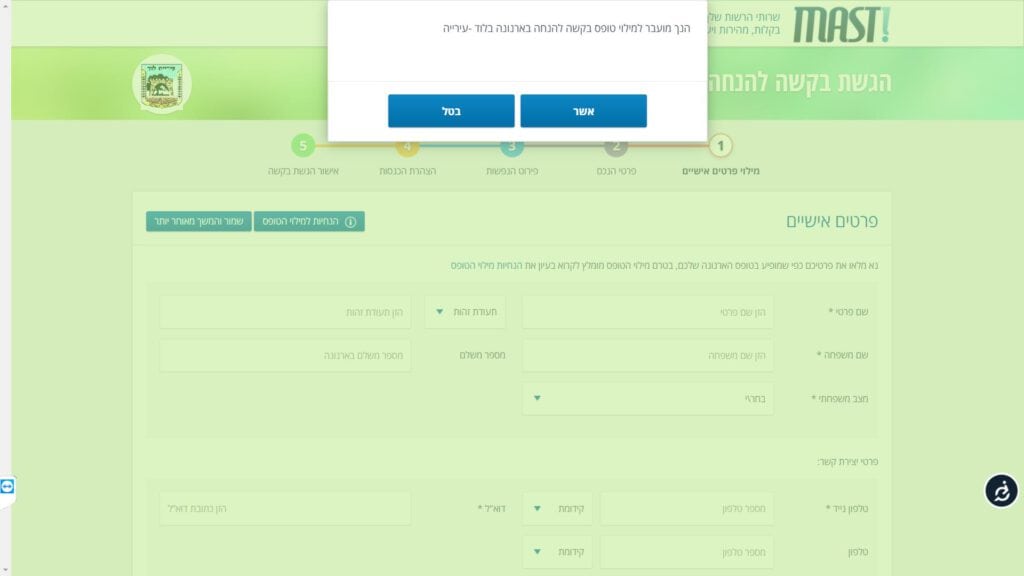Click the שם פרטי first name field
The image size is (1024, 576).
coord(647,312)
